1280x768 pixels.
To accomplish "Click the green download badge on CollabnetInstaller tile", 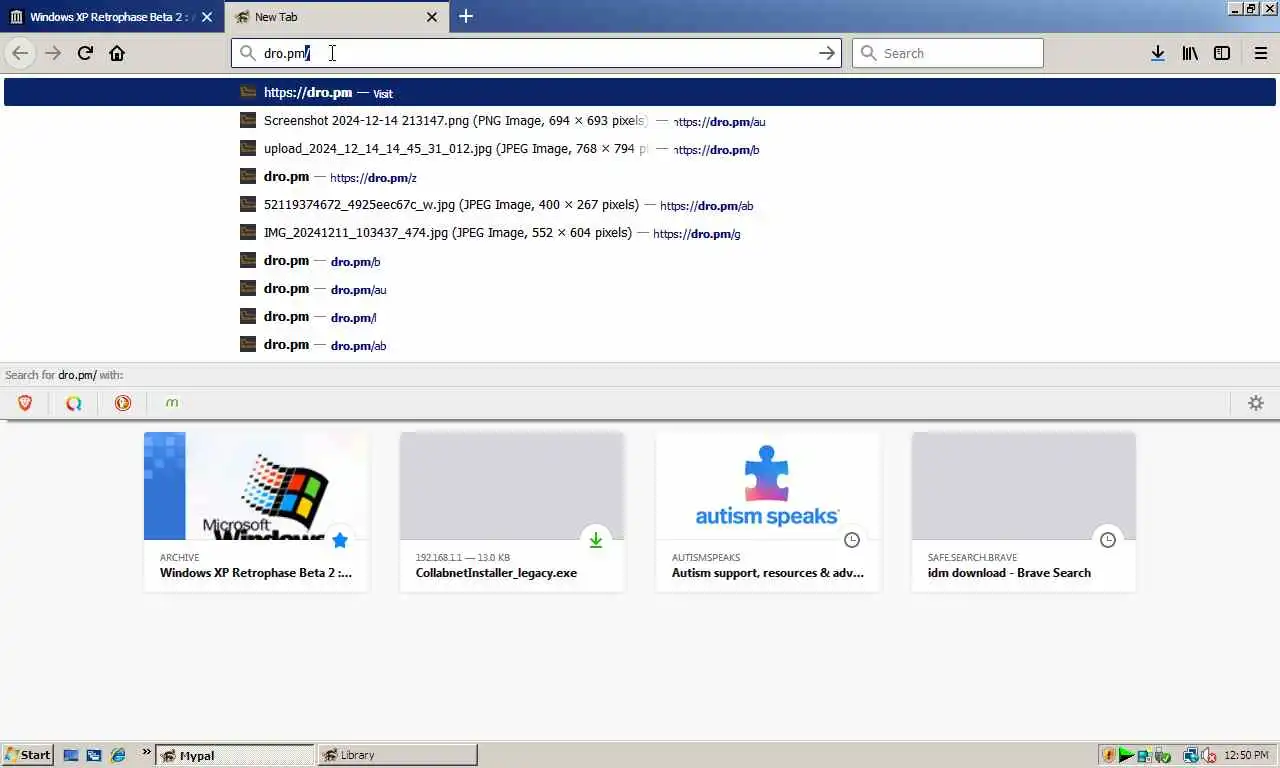I will (x=595, y=540).
